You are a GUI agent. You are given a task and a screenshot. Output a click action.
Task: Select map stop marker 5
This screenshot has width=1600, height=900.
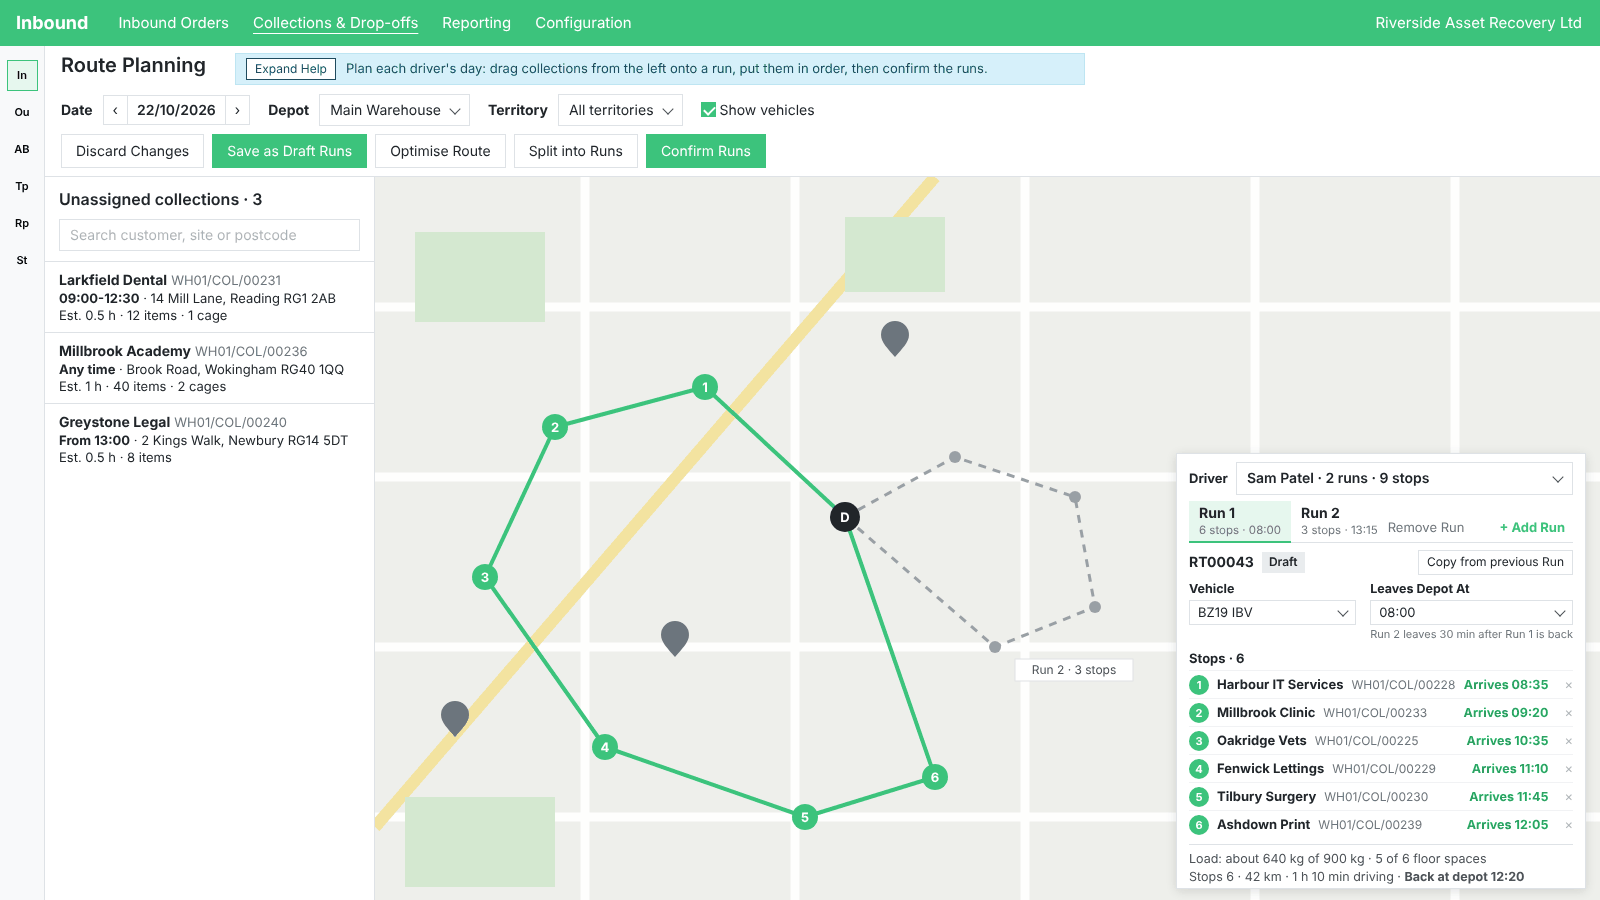[805, 817]
